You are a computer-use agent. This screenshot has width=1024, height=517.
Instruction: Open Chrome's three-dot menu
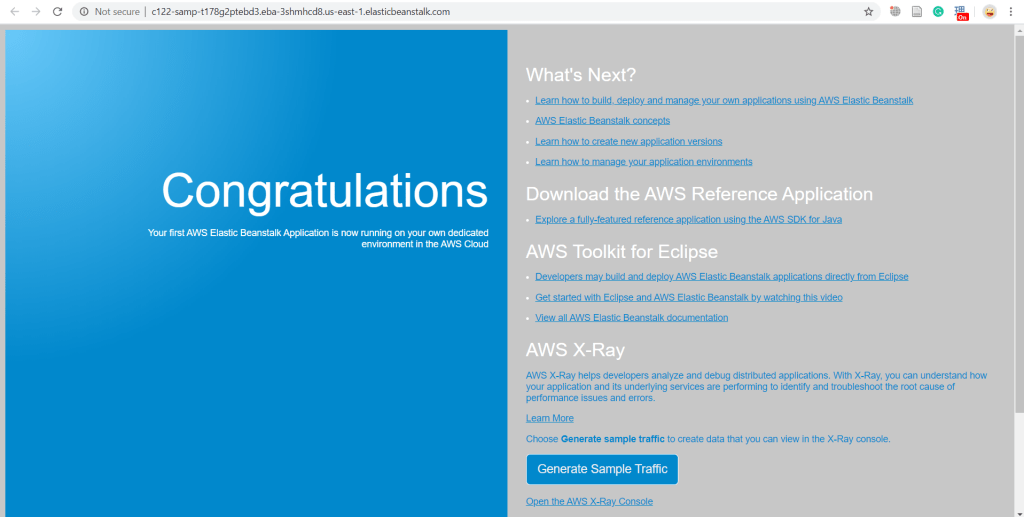tap(1011, 12)
